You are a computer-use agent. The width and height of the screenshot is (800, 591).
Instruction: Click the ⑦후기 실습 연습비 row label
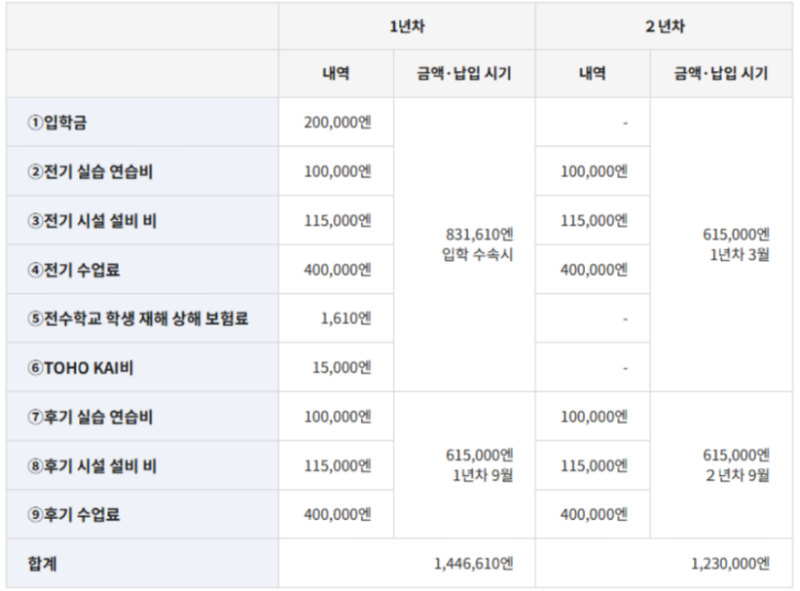90,417
